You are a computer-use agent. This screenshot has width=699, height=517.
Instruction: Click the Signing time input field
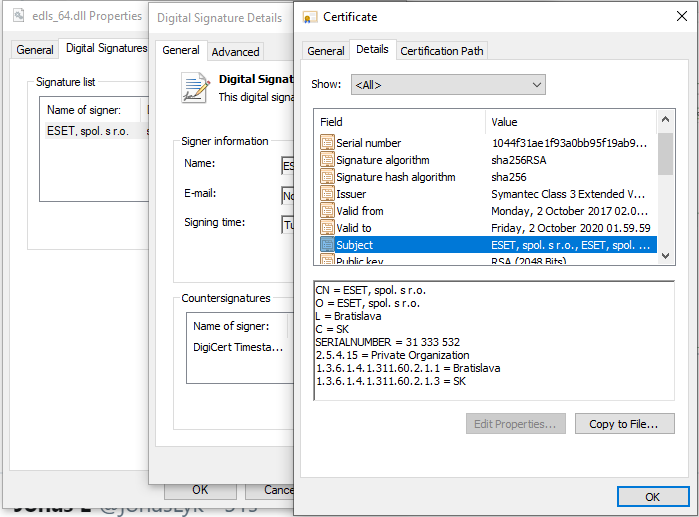[x=288, y=225]
